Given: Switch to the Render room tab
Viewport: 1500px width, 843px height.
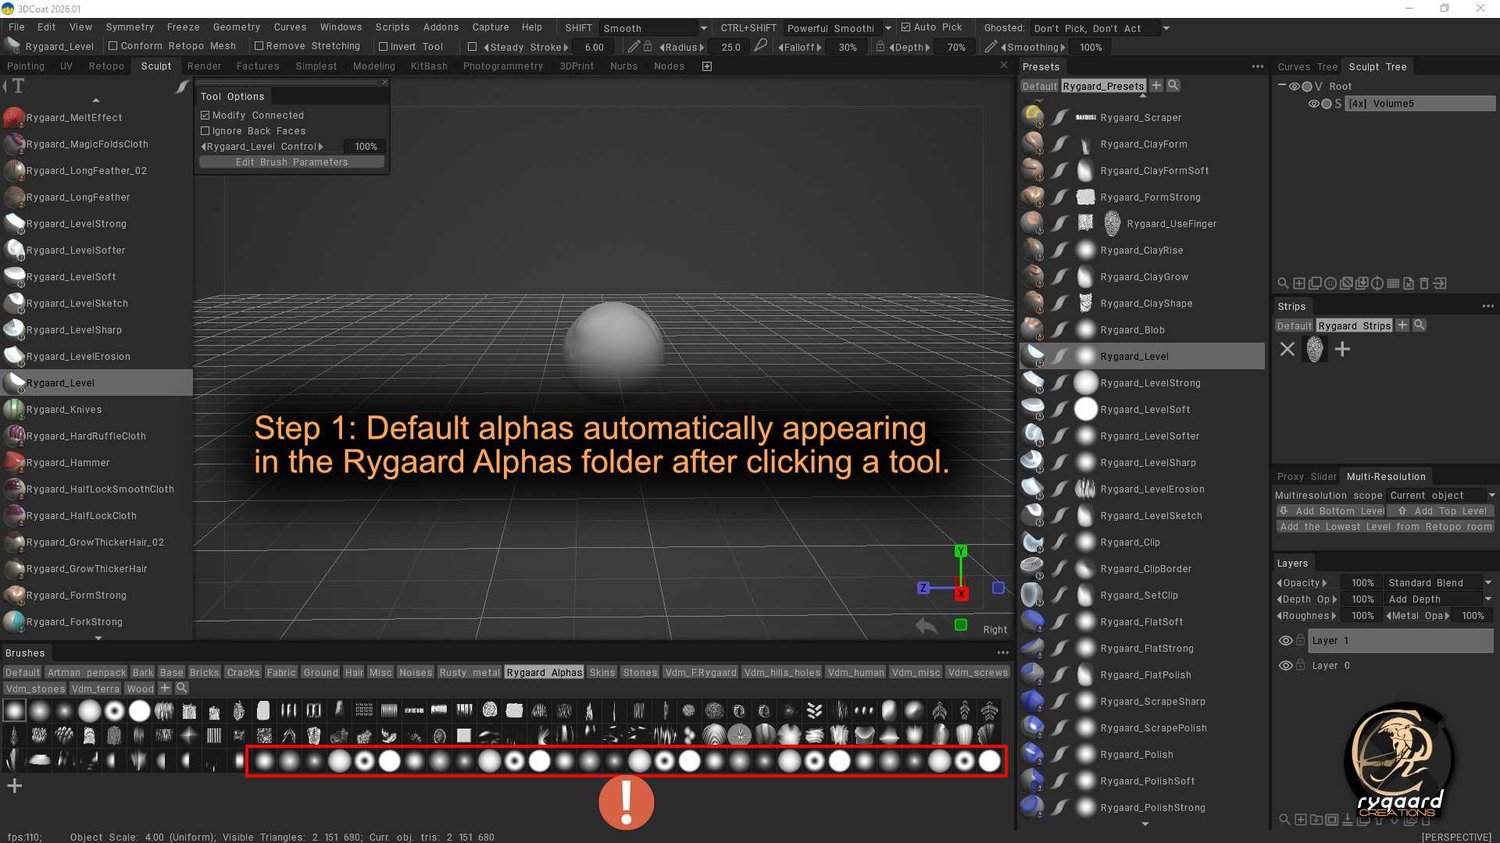Looking at the screenshot, I should 204,66.
